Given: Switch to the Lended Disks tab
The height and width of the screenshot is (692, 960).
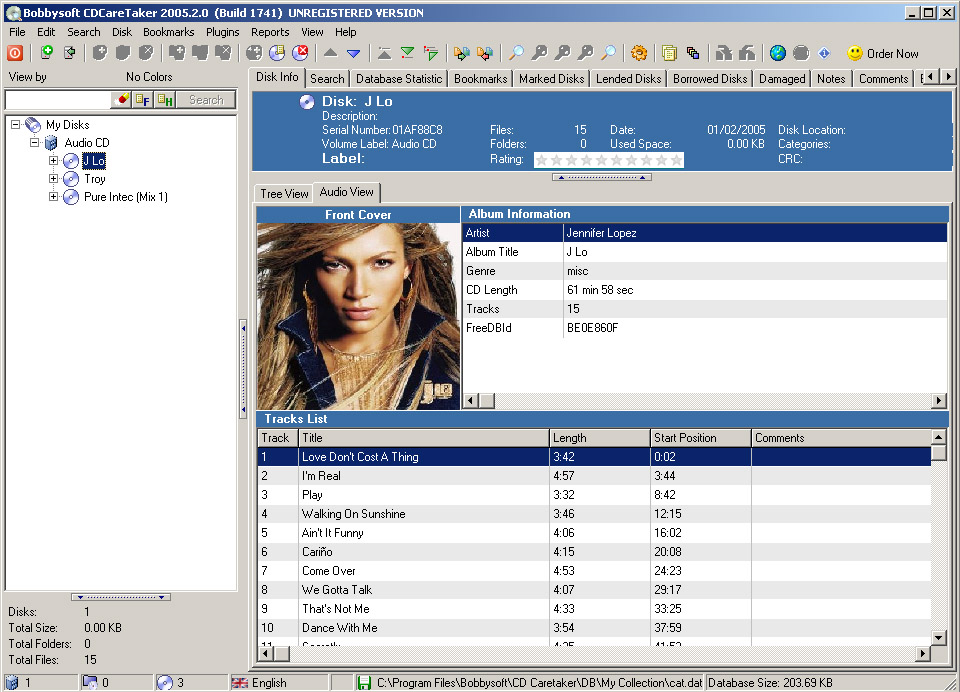Looking at the screenshot, I should click(x=628, y=78).
